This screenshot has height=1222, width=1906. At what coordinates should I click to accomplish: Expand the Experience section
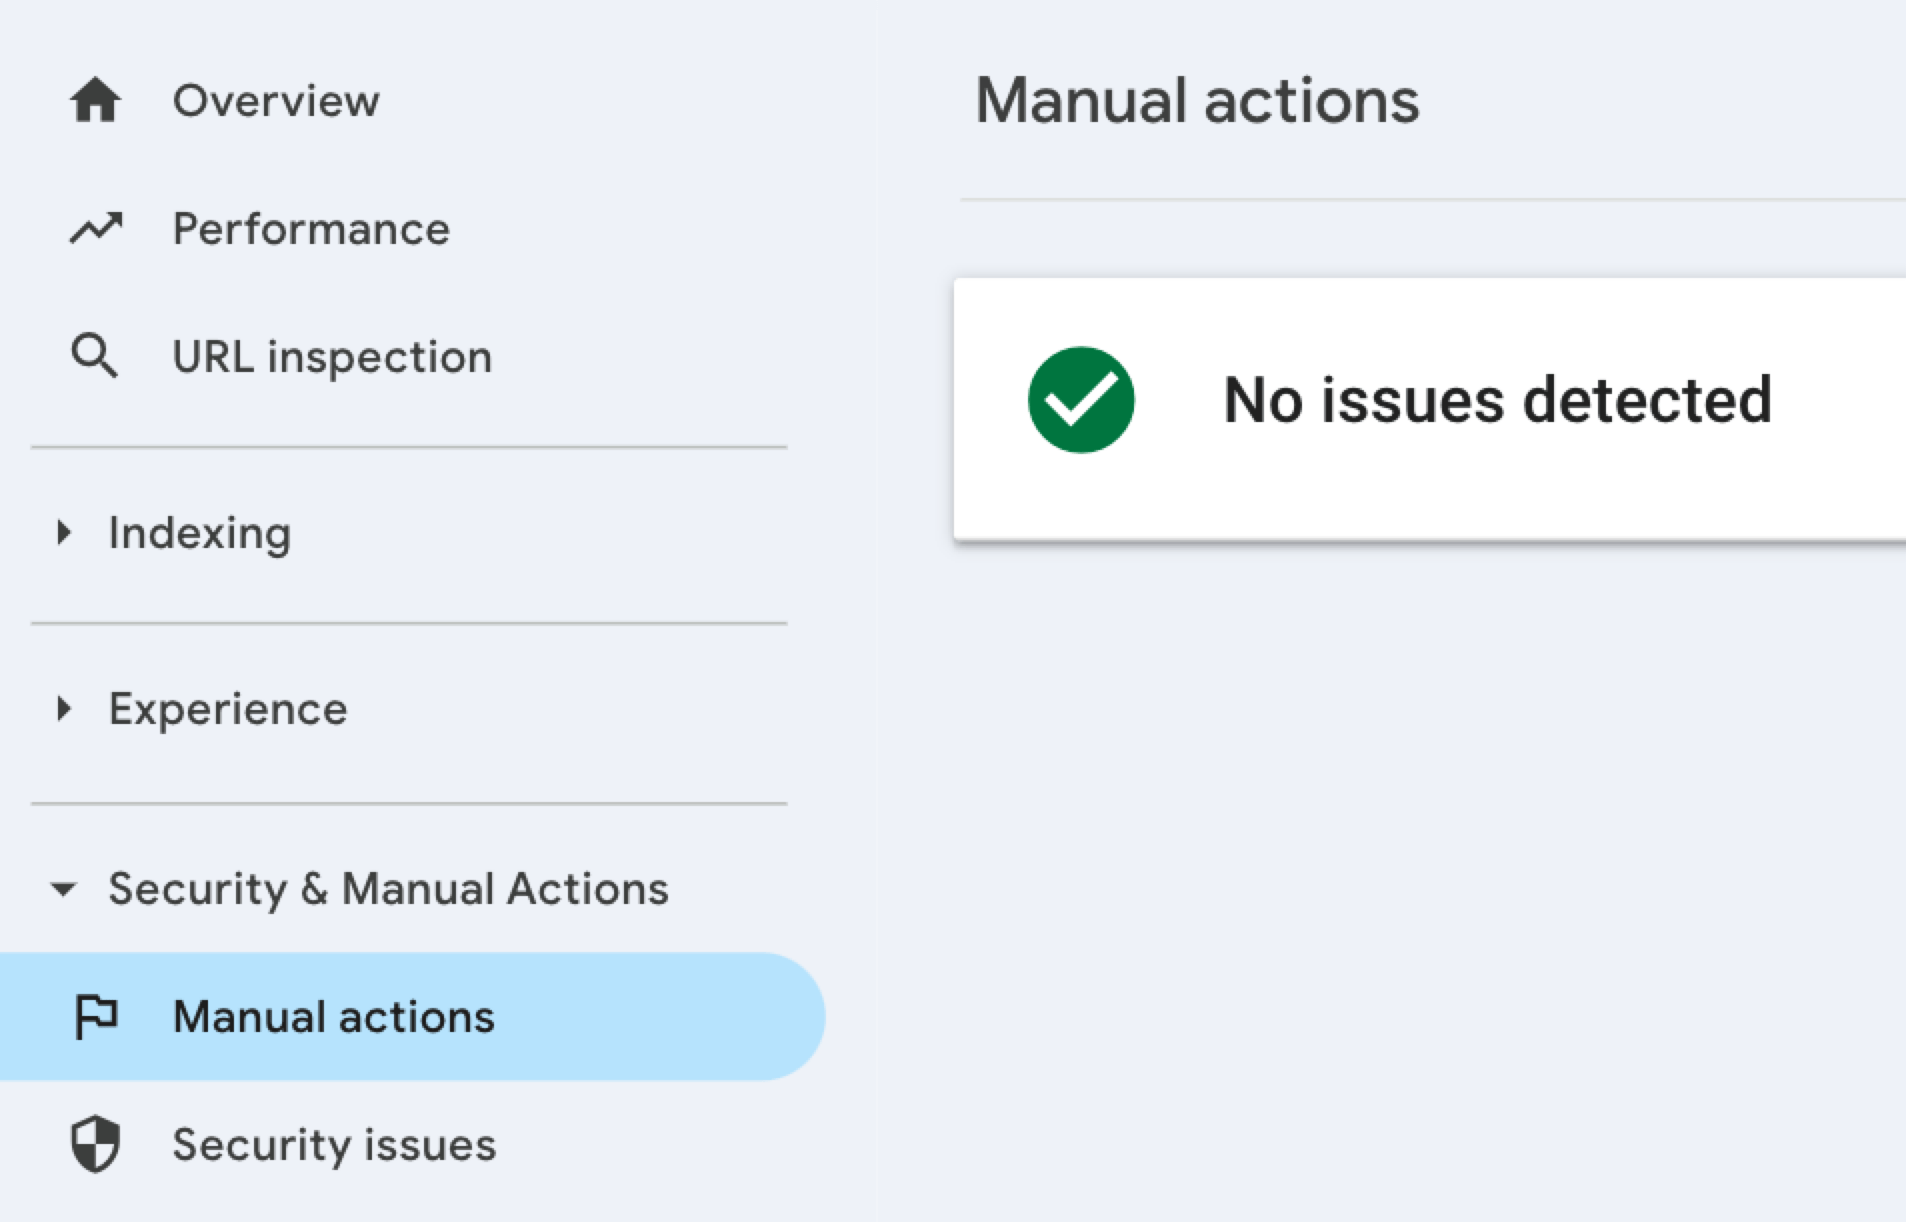point(226,710)
